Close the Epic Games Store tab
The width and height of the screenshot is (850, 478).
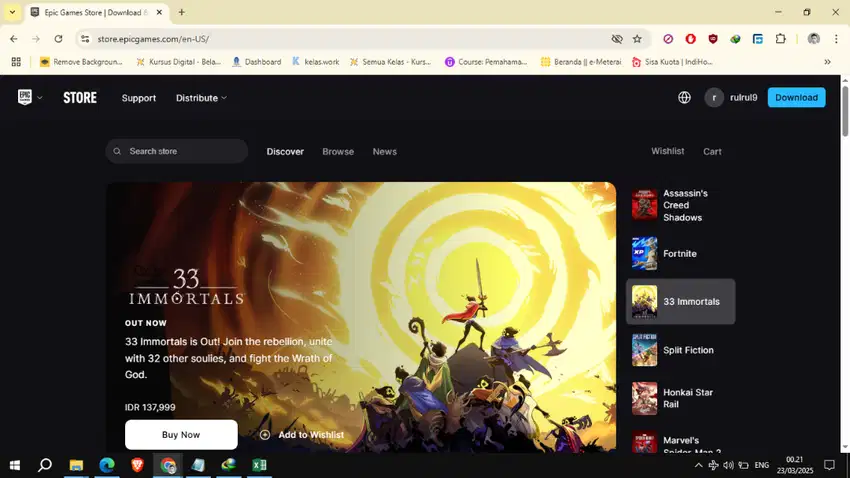click(x=159, y=12)
